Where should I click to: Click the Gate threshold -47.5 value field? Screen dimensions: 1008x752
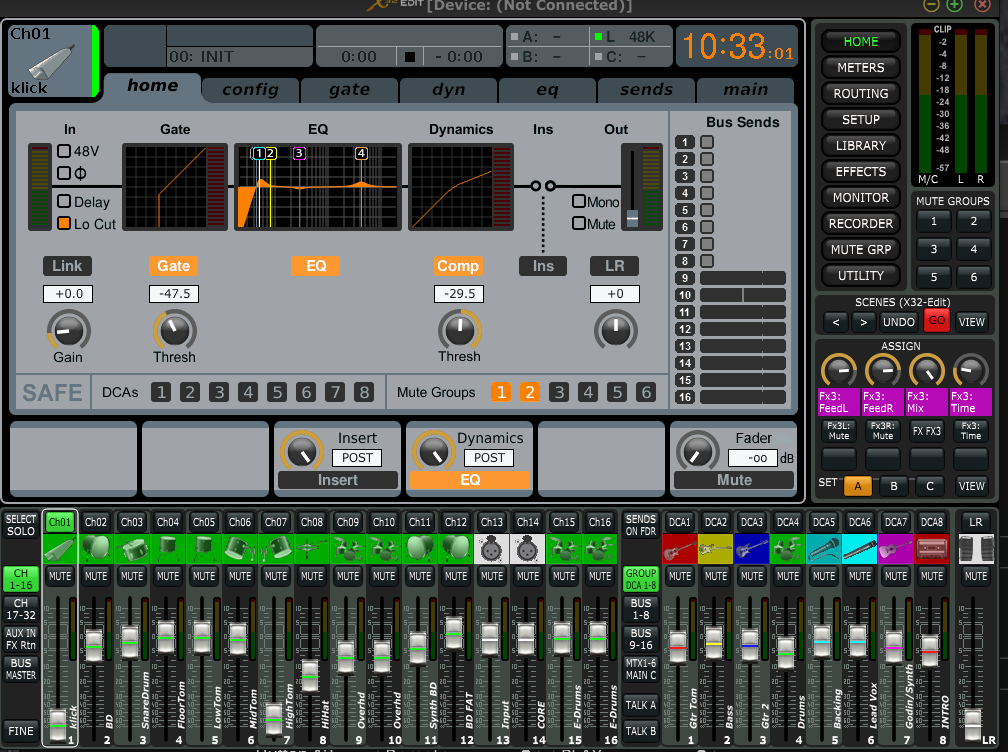tap(174, 294)
